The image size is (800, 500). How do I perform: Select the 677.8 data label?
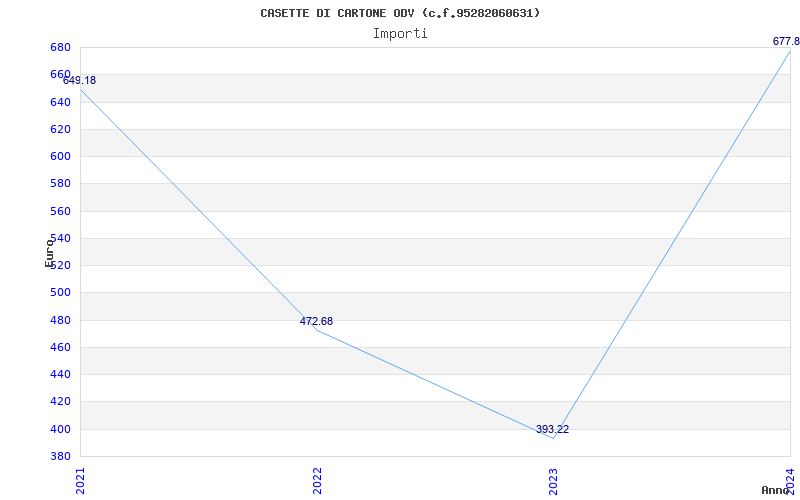pyautogui.click(x=786, y=41)
